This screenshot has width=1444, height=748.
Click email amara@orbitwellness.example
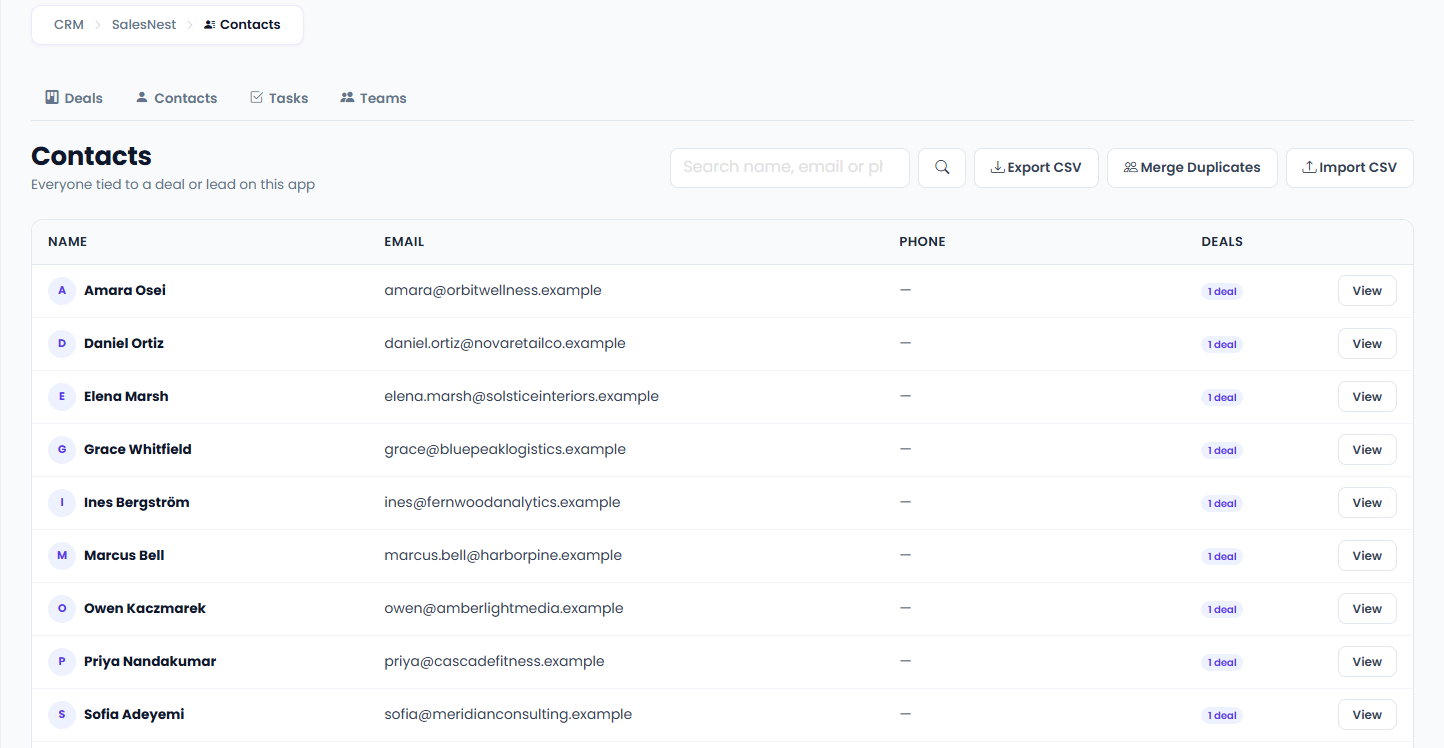(493, 291)
